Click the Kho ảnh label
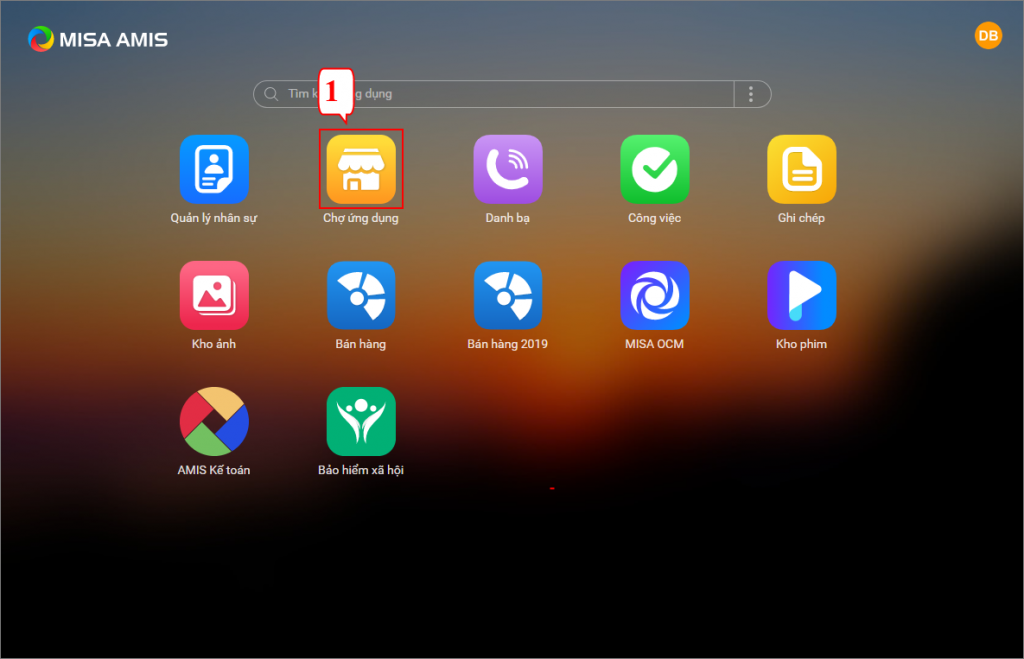The height and width of the screenshot is (659, 1024). [x=214, y=344]
